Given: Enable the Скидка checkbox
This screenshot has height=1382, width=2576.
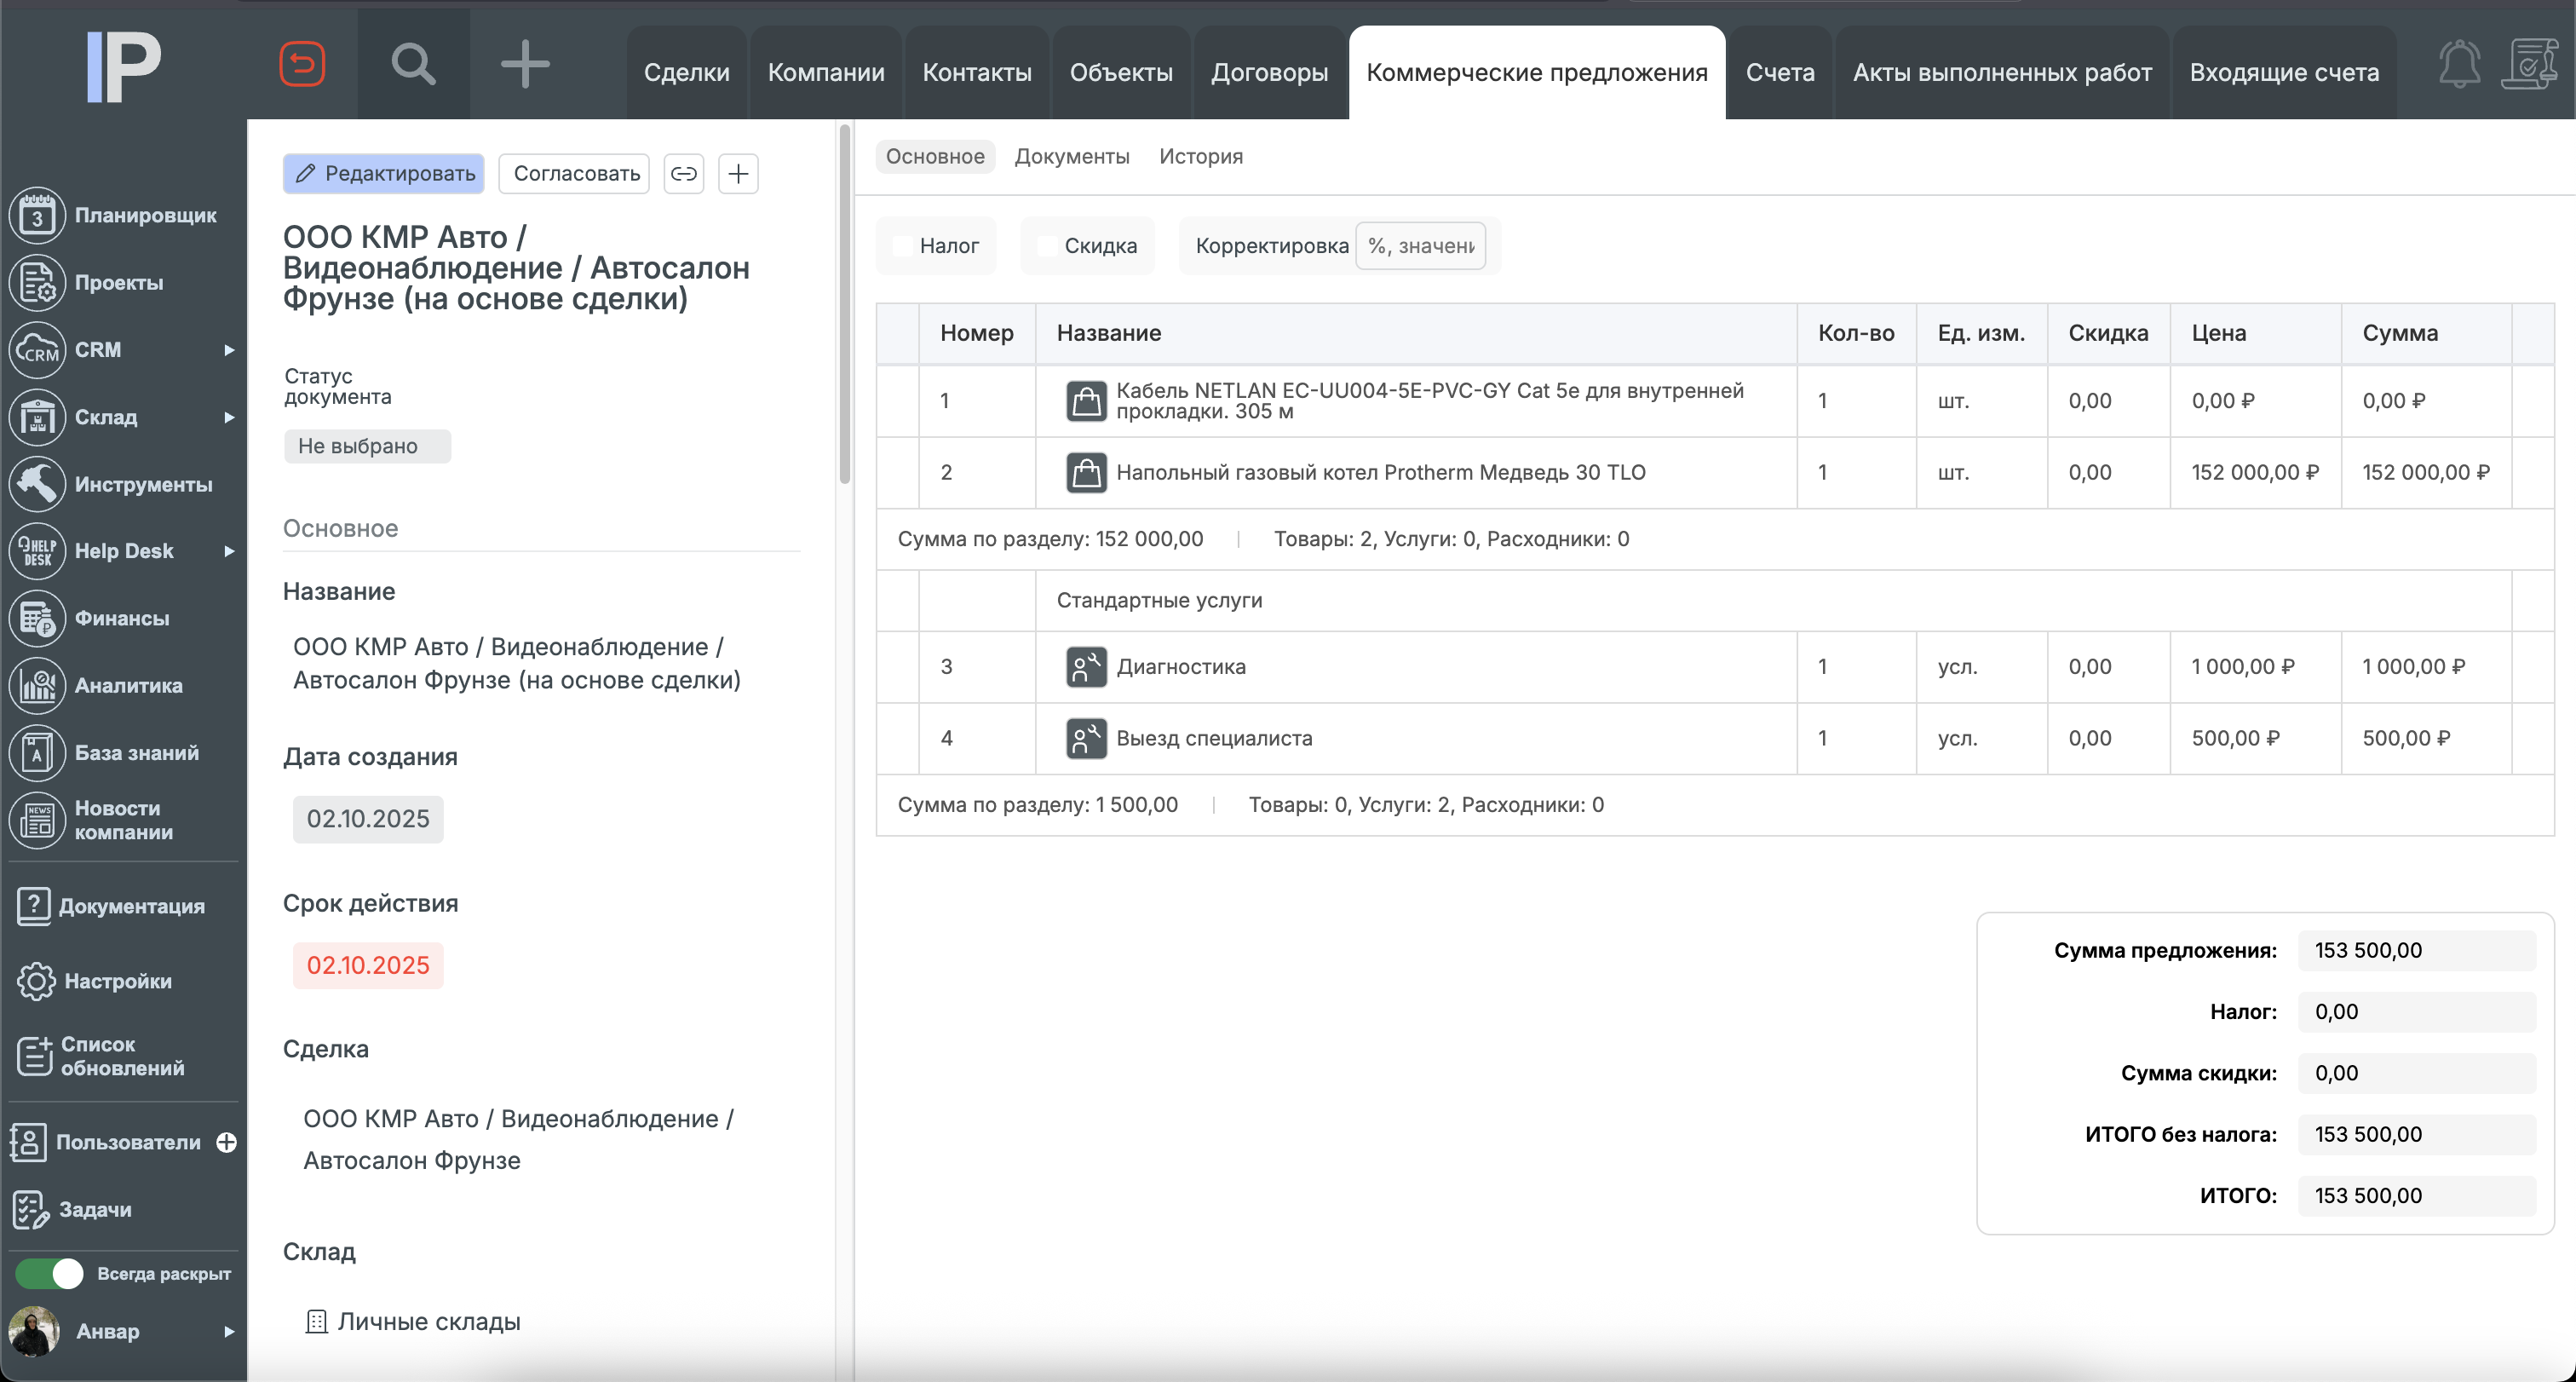Looking at the screenshot, I should pos(1046,245).
